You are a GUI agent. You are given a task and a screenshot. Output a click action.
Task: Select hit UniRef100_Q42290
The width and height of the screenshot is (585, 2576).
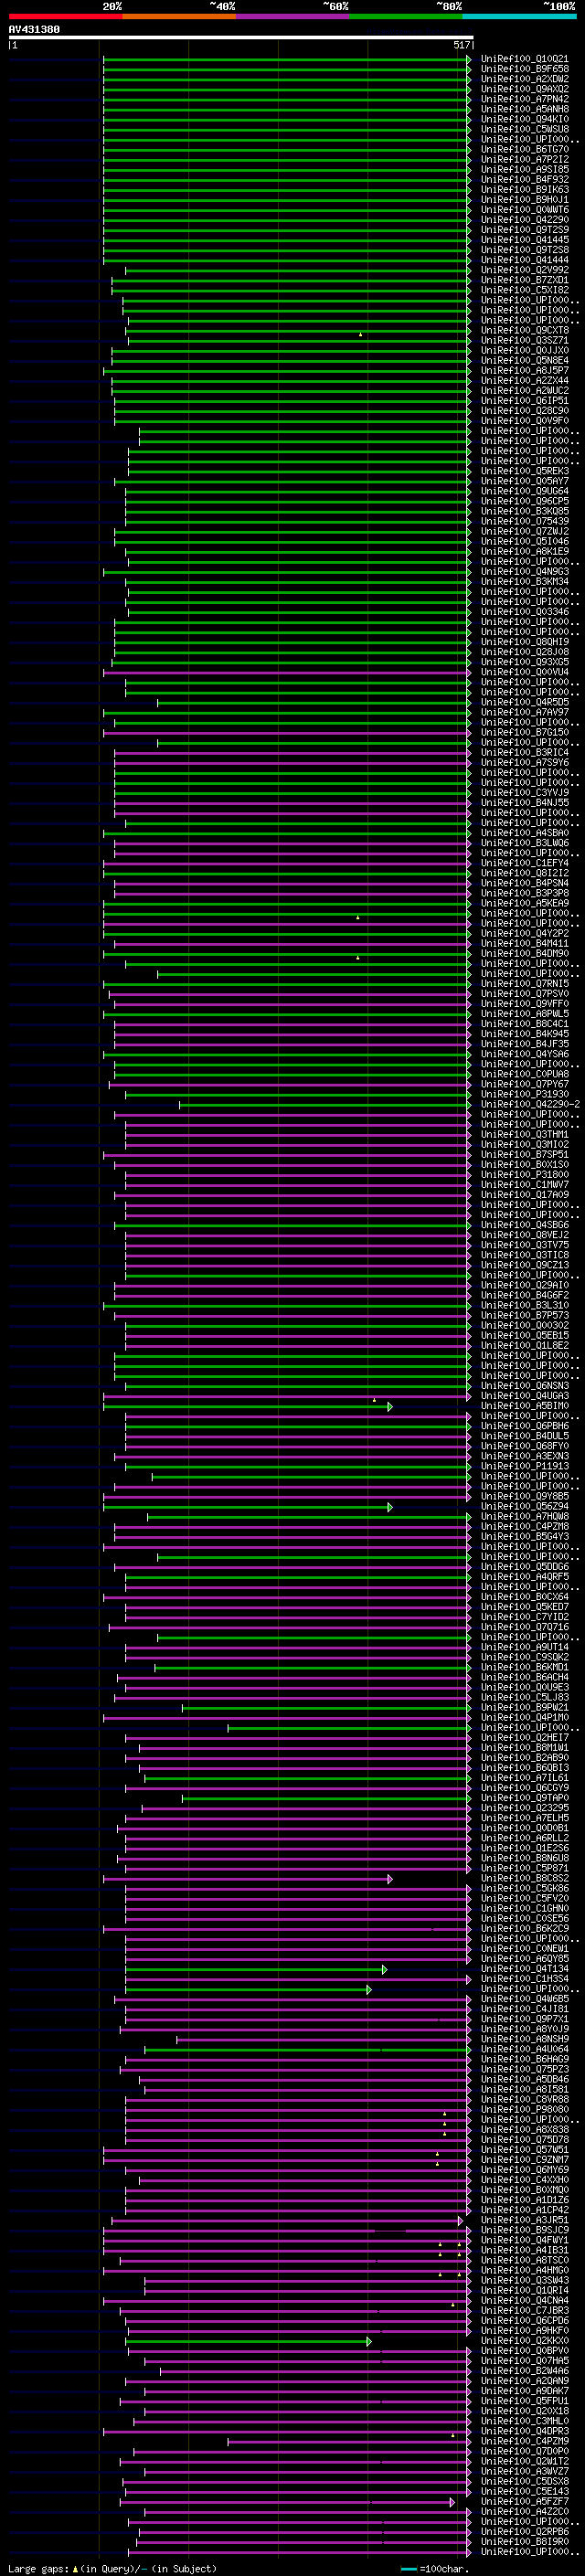click(x=524, y=220)
